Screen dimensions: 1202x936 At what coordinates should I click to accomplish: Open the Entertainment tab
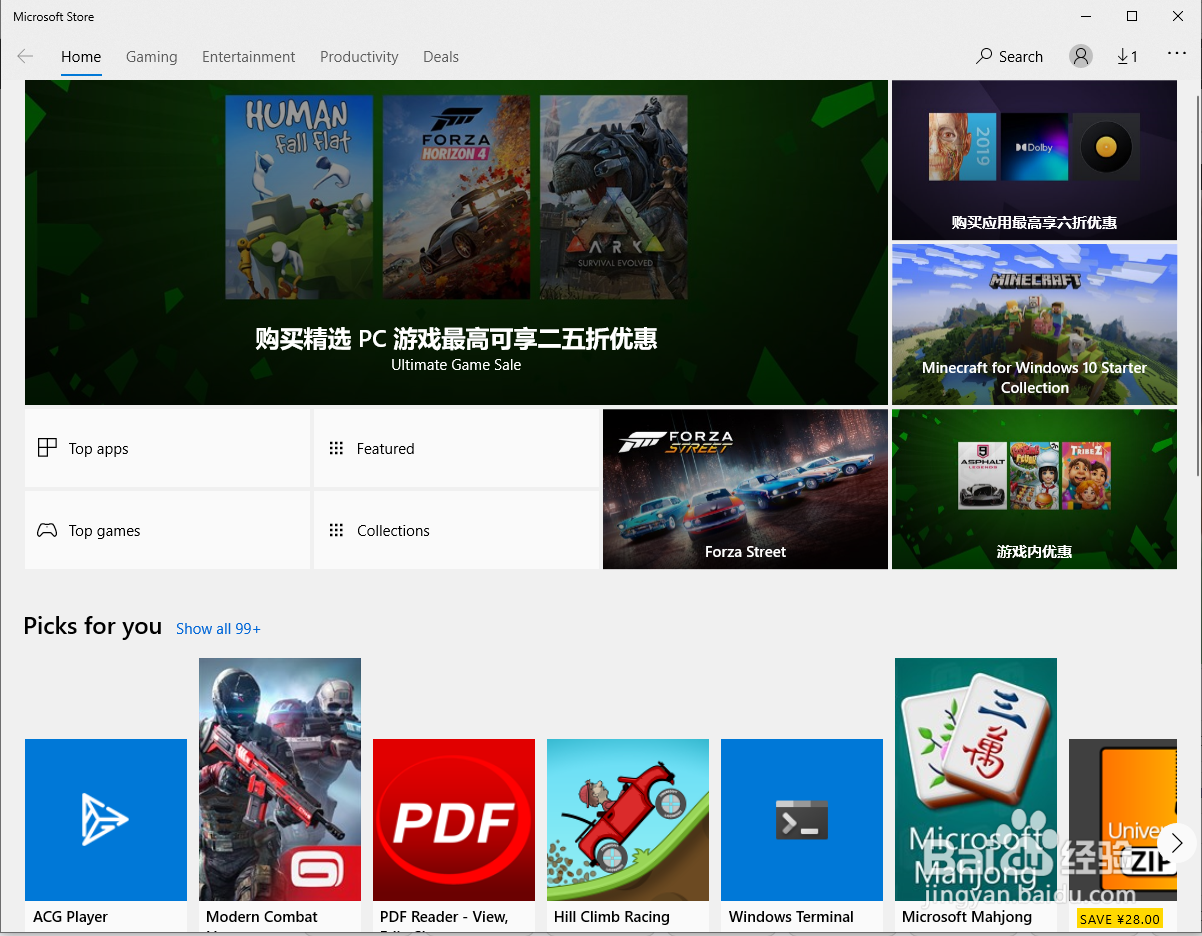tap(248, 57)
